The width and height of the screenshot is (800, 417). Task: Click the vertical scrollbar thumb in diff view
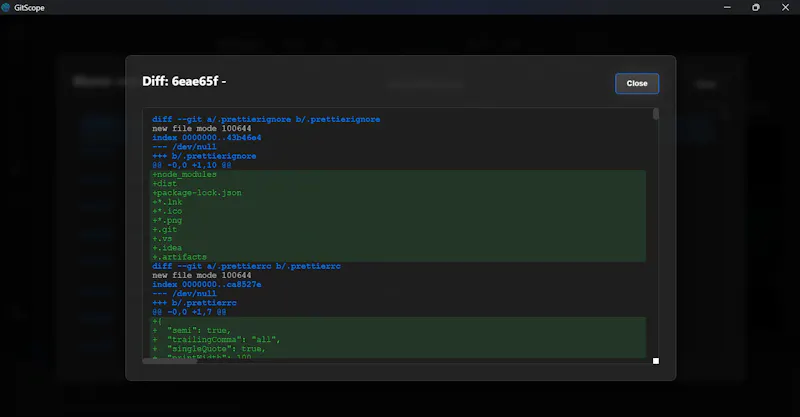(656, 114)
